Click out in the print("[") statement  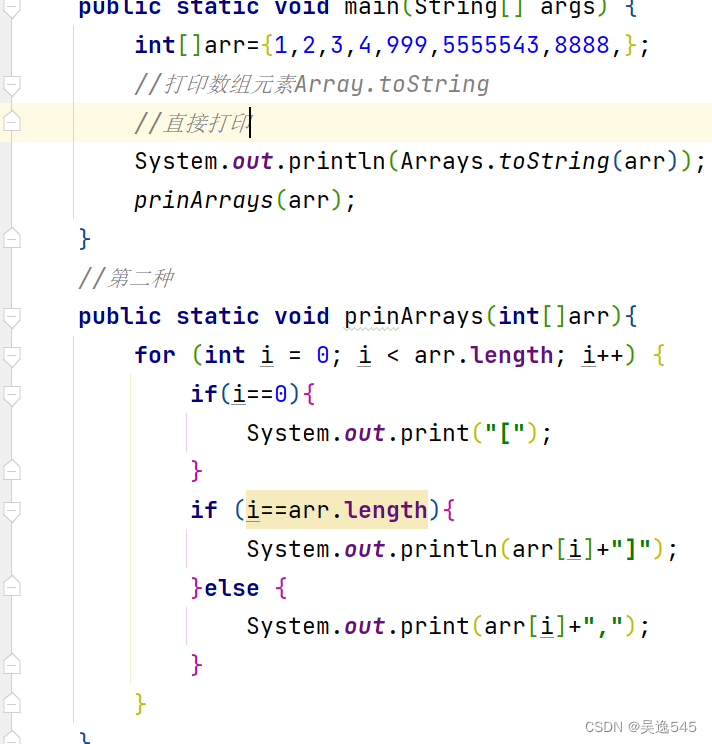[x=365, y=433]
